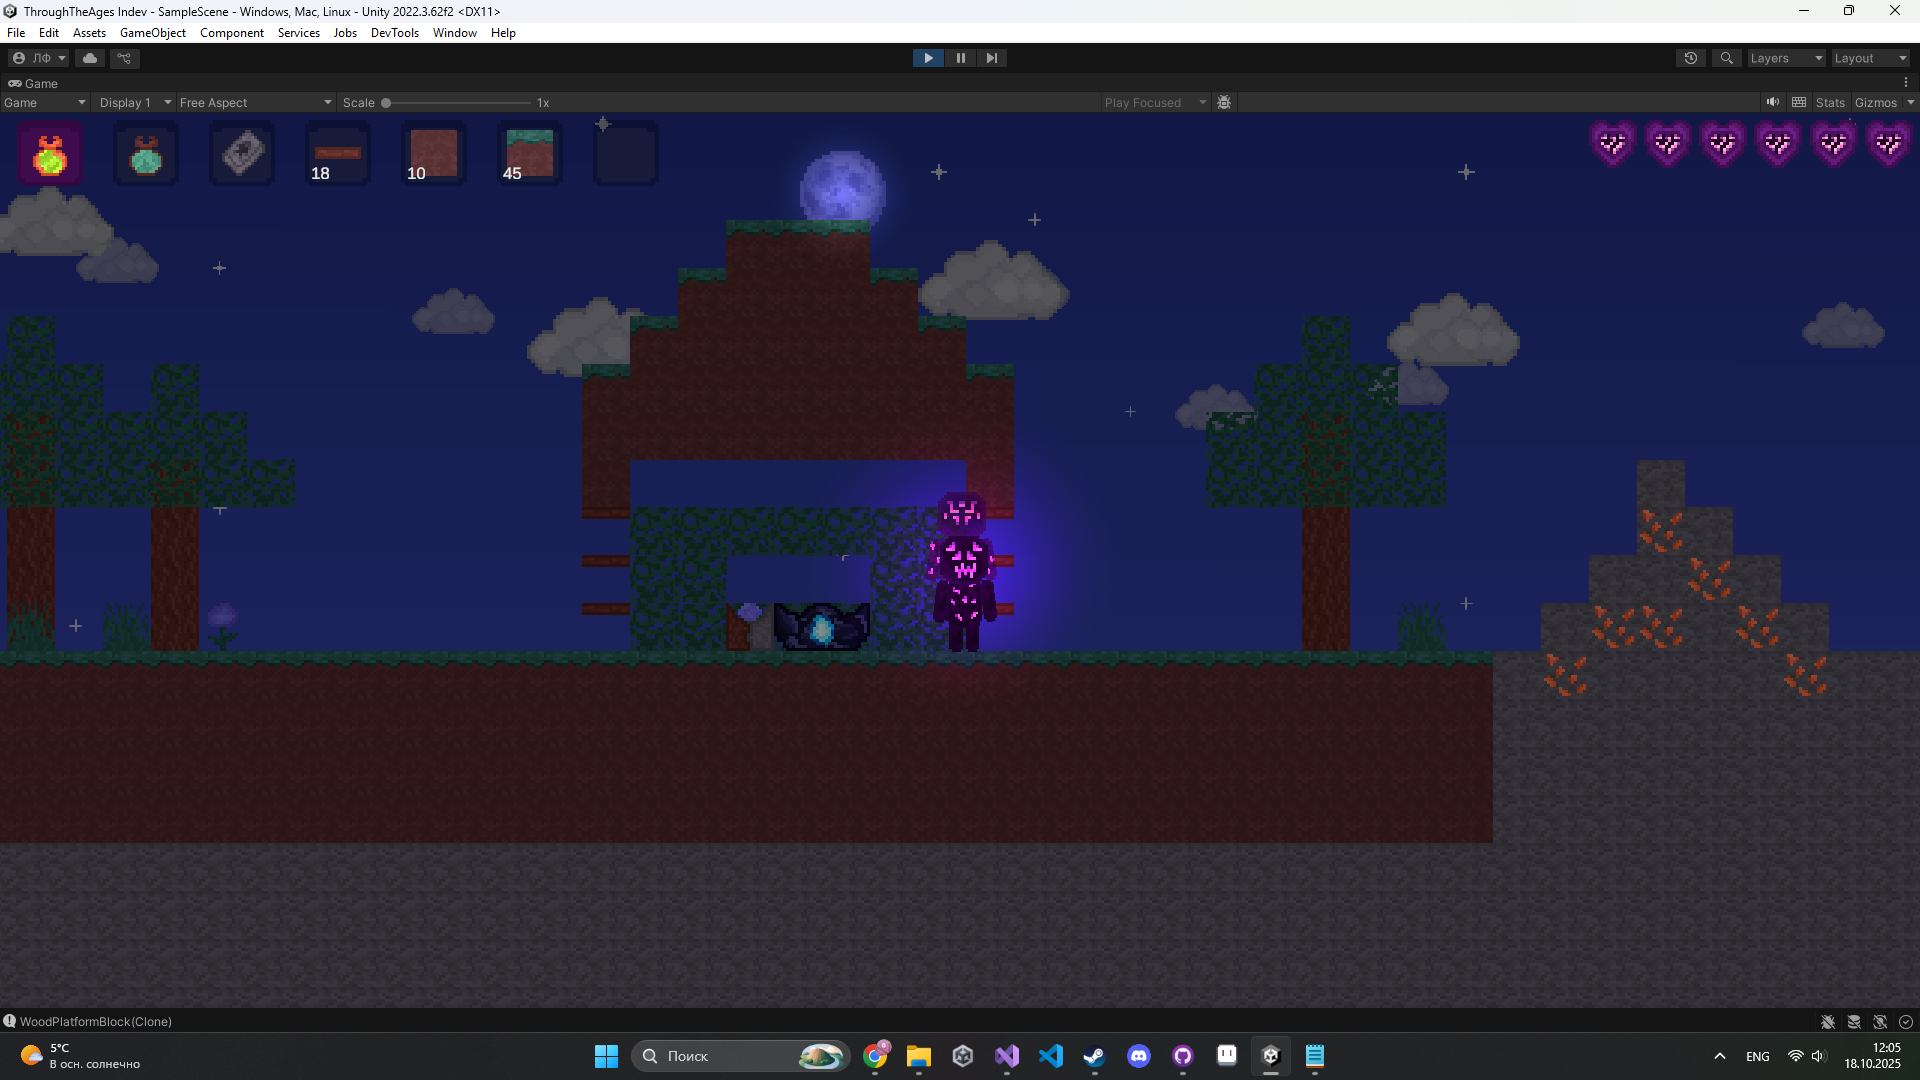The height and width of the screenshot is (1080, 1920).
Task: Toggle Mute Audio in Game view
Action: (1772, 102)
